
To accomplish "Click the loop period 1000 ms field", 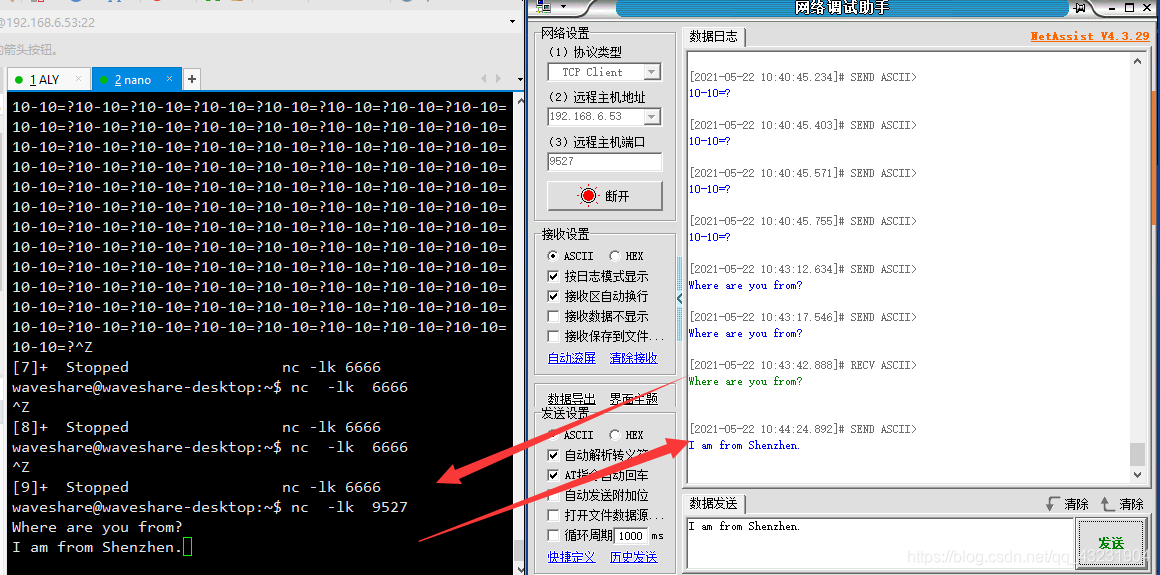I will [x=631, y=535].
